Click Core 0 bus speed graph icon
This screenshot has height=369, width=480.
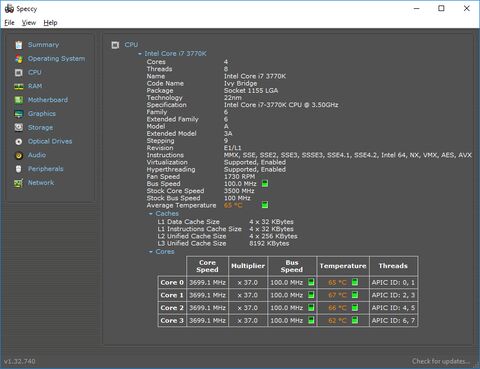pos(311,282)
